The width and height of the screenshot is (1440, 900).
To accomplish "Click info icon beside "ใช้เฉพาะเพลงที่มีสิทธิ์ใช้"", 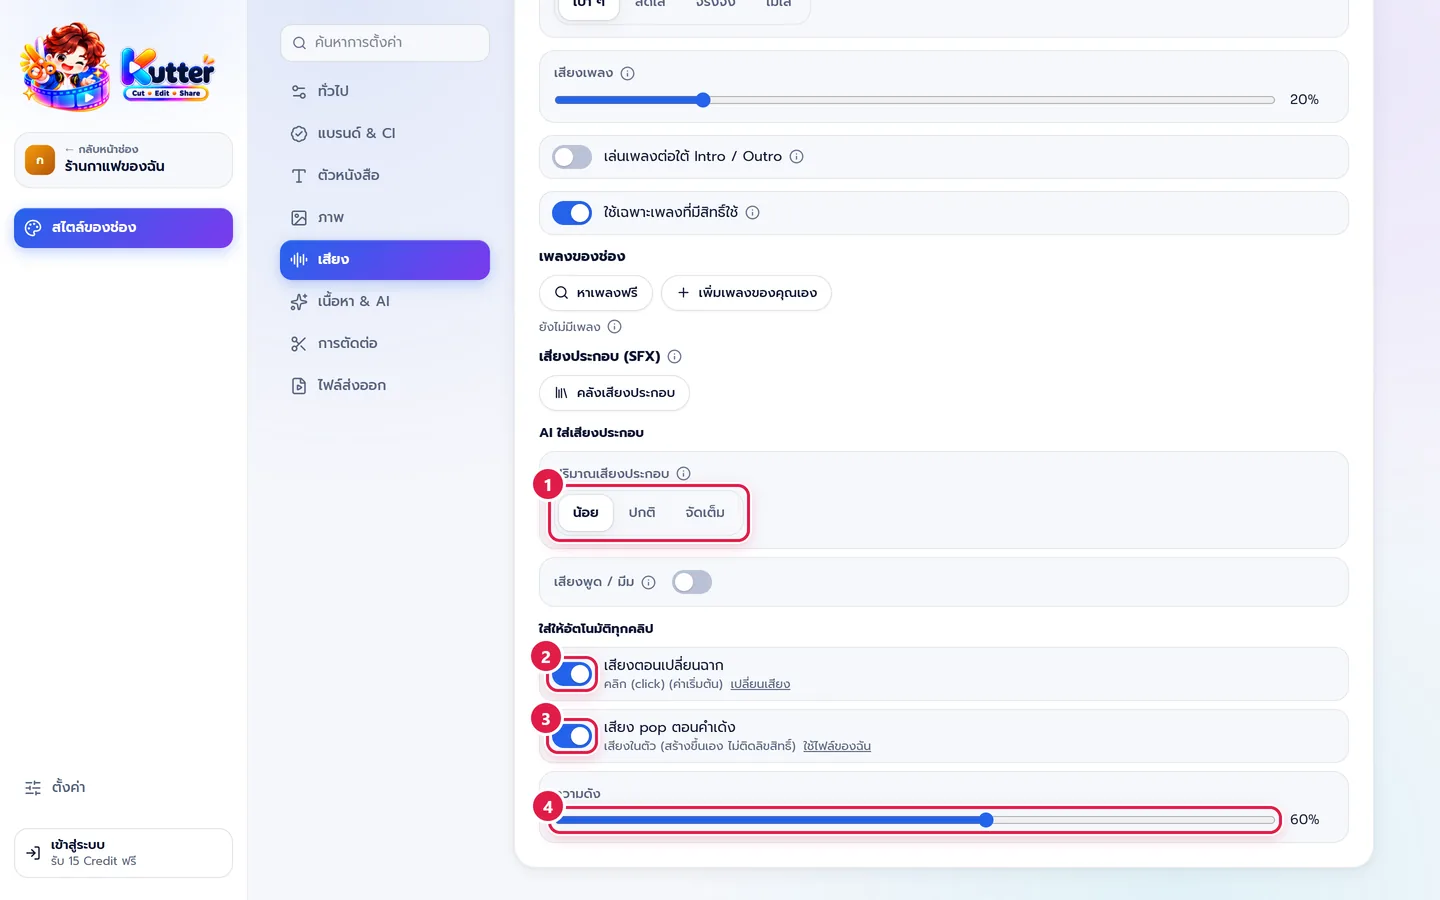I will pyautogui.click(x=753, y=212).
